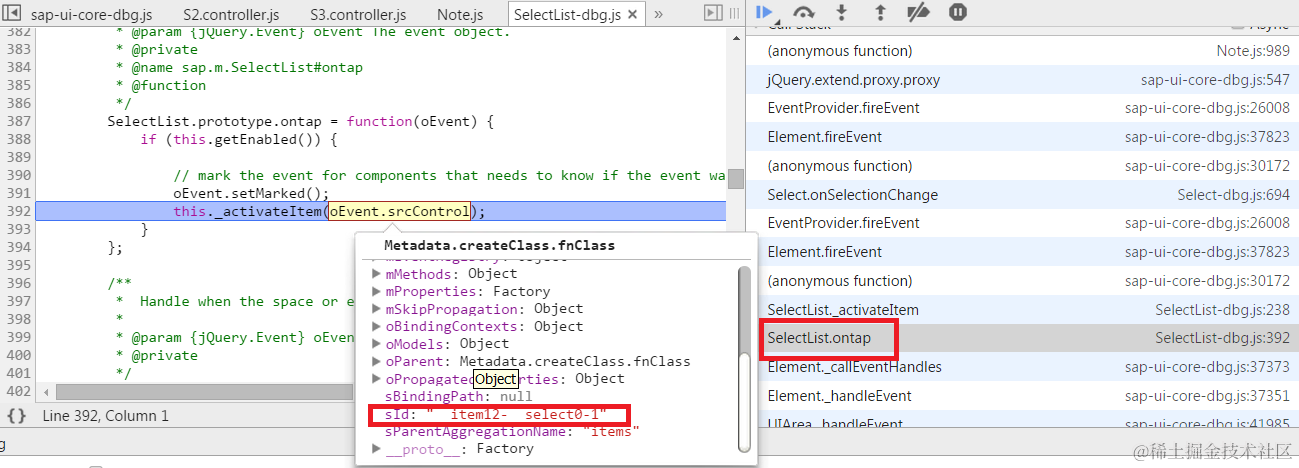
Task: Expand the oParent property
Action: pos(377,362)
